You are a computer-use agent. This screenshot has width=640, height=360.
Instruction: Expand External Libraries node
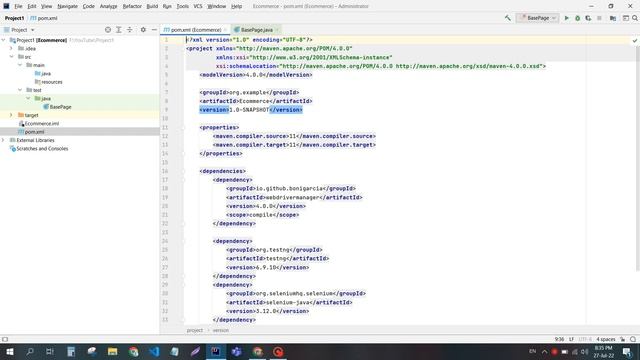(x=4, y=140)
